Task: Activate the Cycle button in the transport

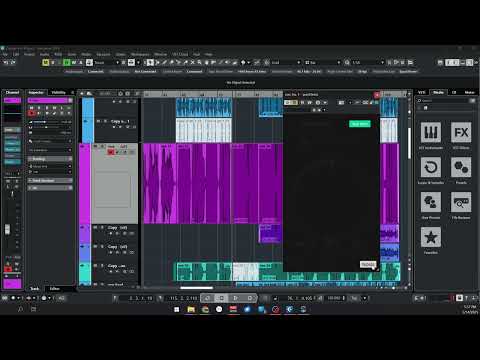Action: pos(207,298)
